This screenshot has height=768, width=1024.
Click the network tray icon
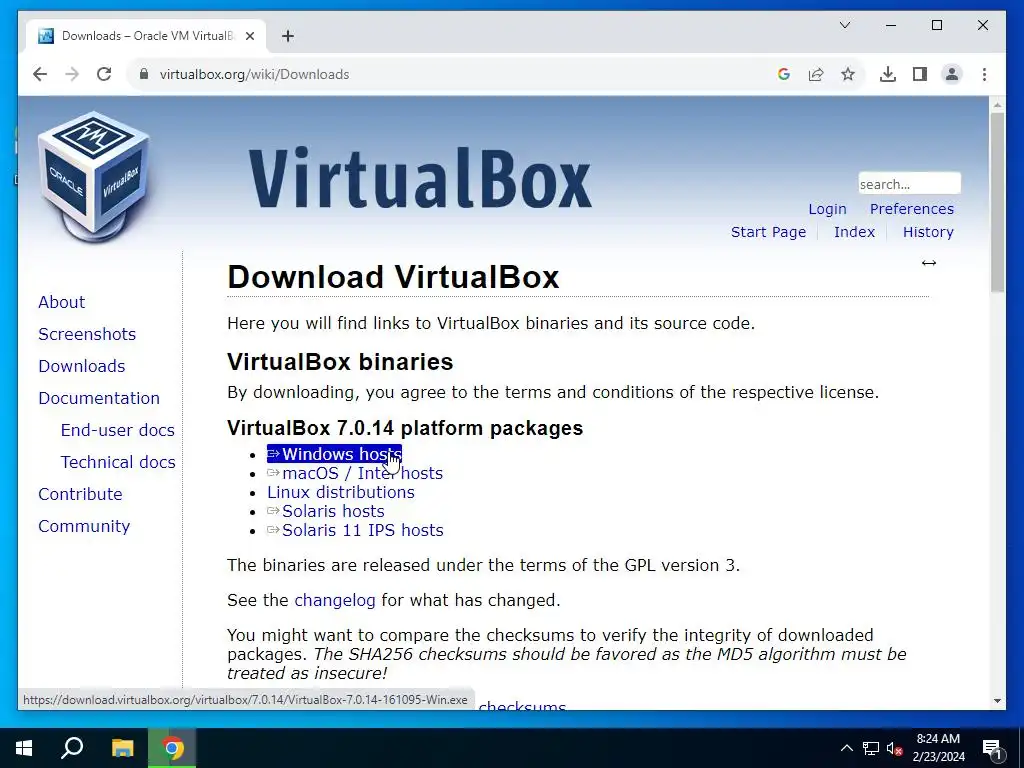[871, 748]
